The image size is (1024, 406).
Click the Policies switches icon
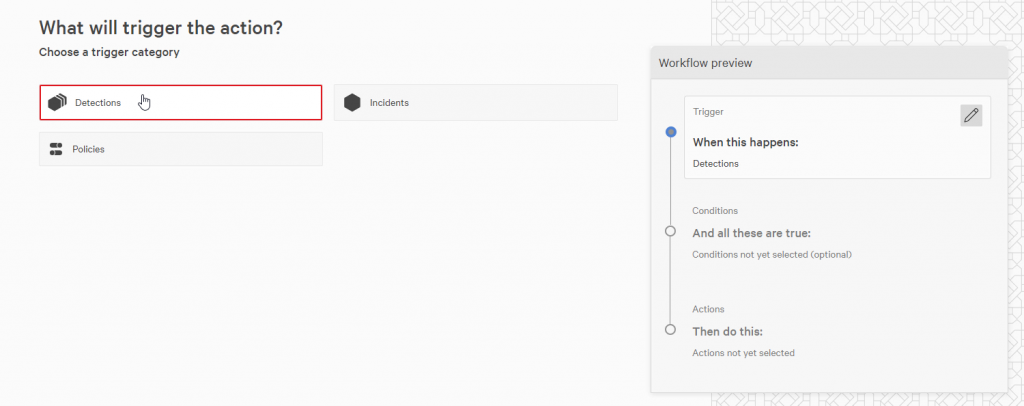point(56,149)
